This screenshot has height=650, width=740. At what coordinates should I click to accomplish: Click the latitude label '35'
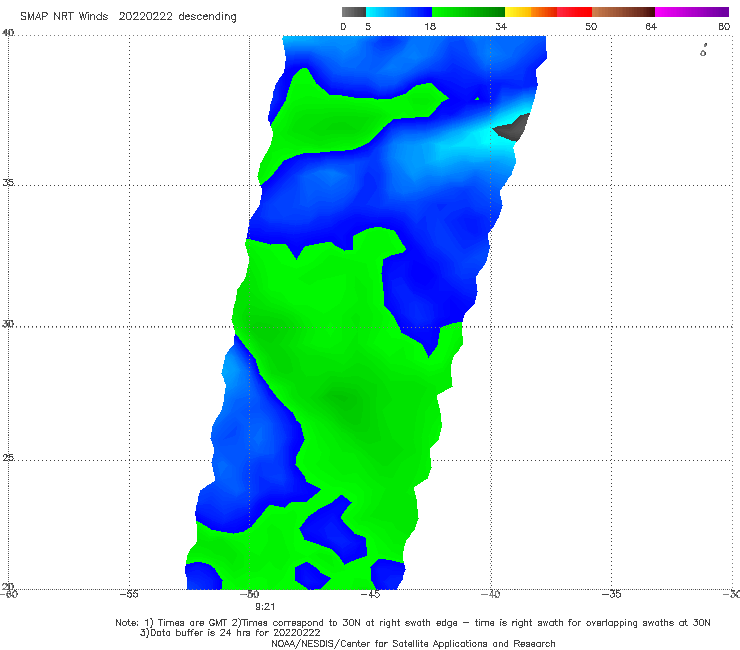pyautogui.click(x=8, y=182)
